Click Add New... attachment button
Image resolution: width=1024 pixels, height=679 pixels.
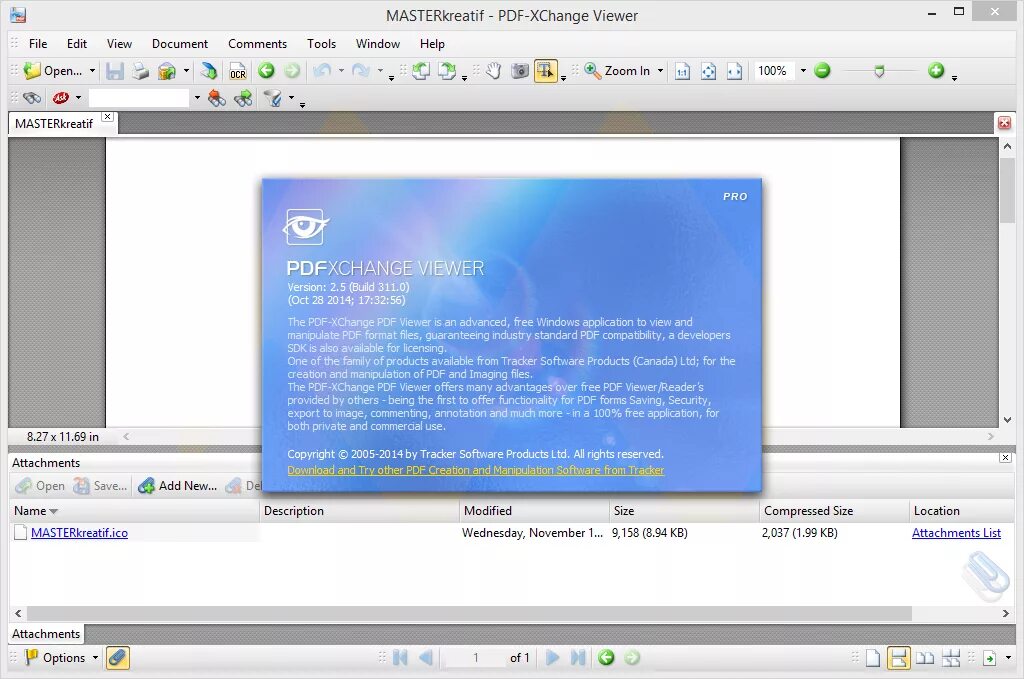178,486
